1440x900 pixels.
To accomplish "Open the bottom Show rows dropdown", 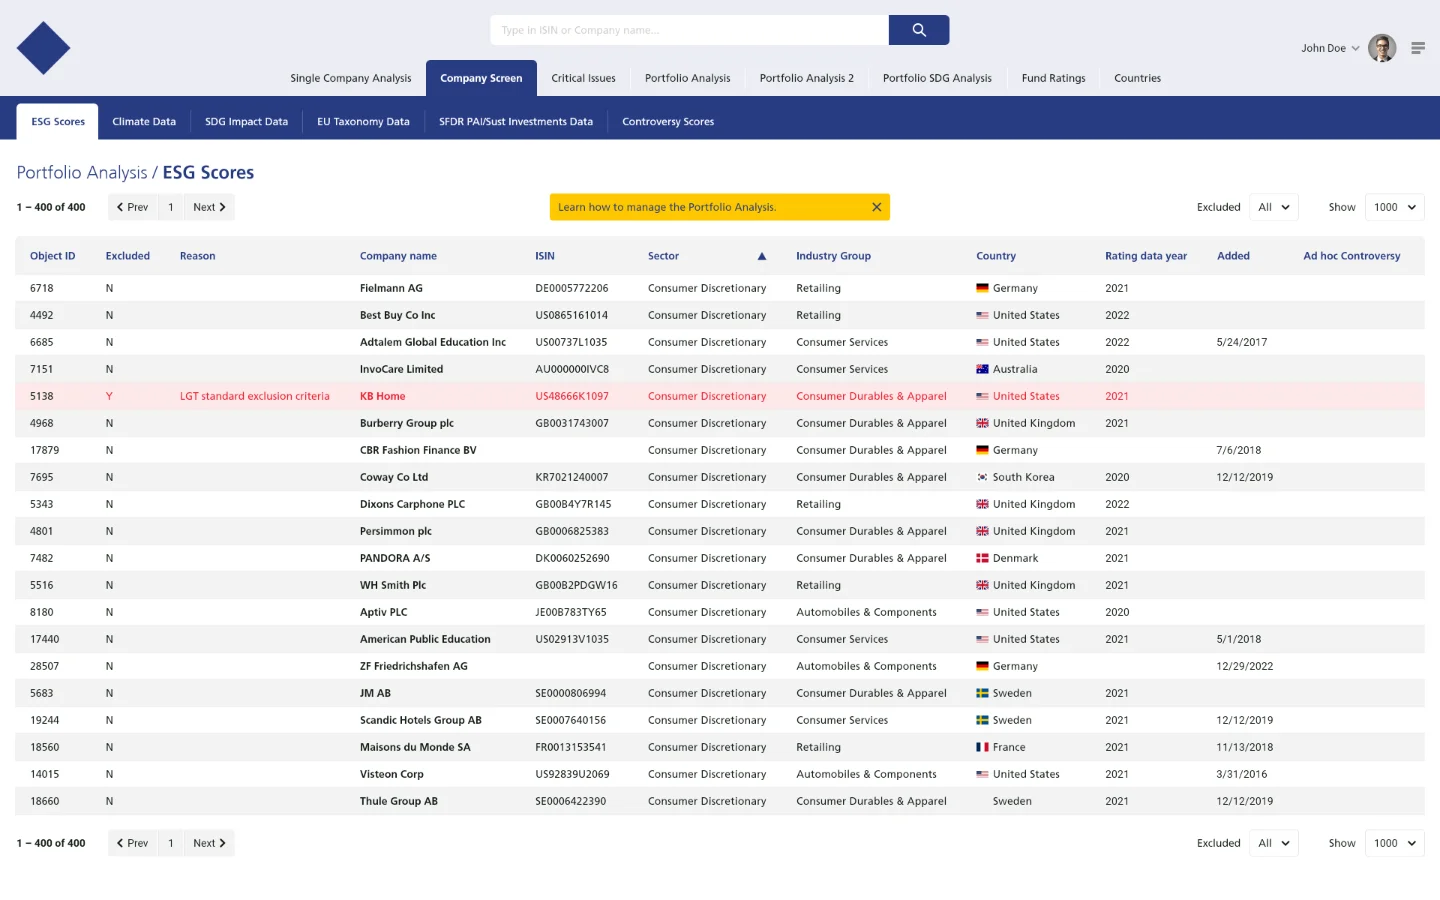I will click(x=1395, y=843).
